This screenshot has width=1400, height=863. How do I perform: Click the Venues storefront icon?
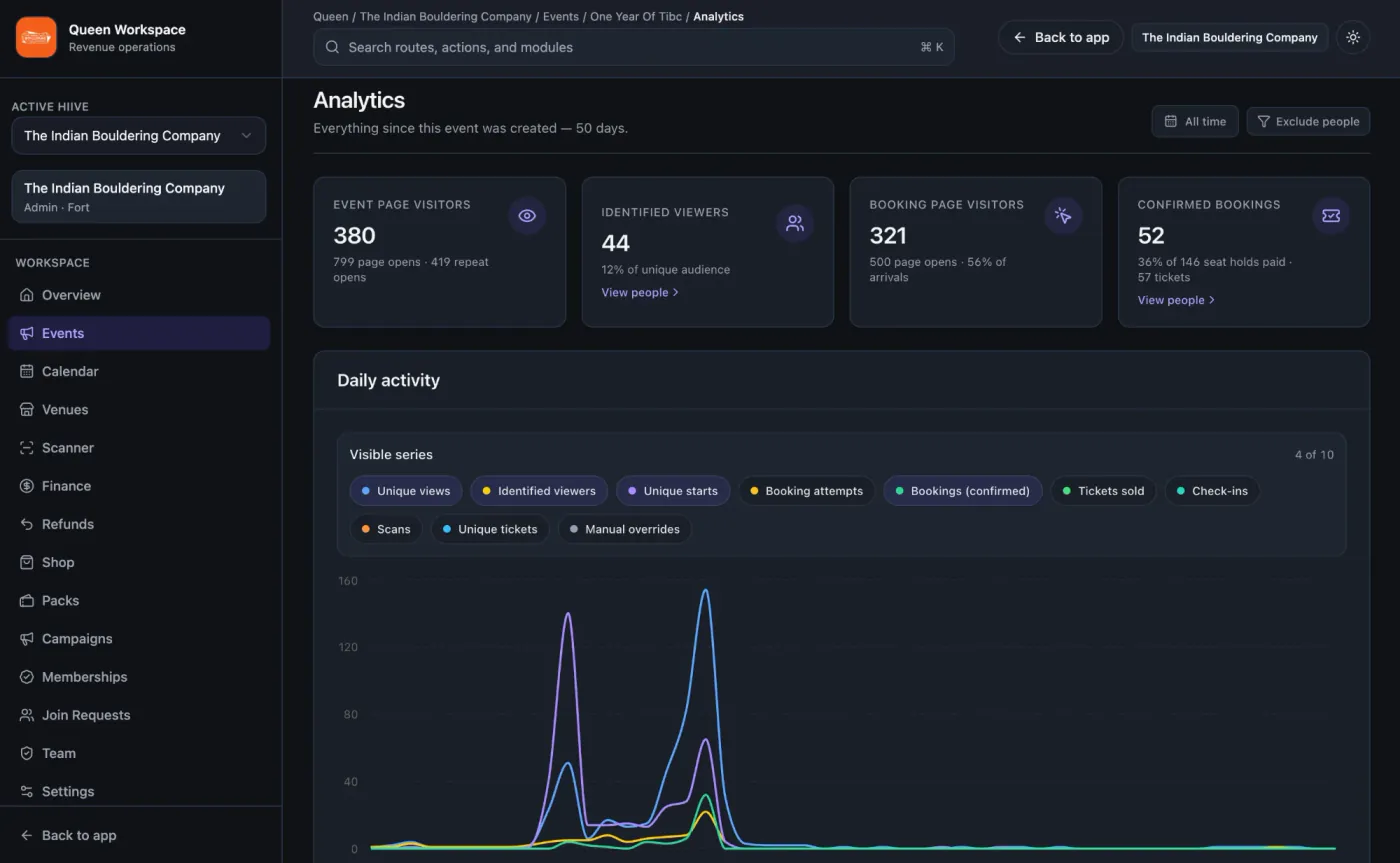pyautogui.click(x=27, y=409)
